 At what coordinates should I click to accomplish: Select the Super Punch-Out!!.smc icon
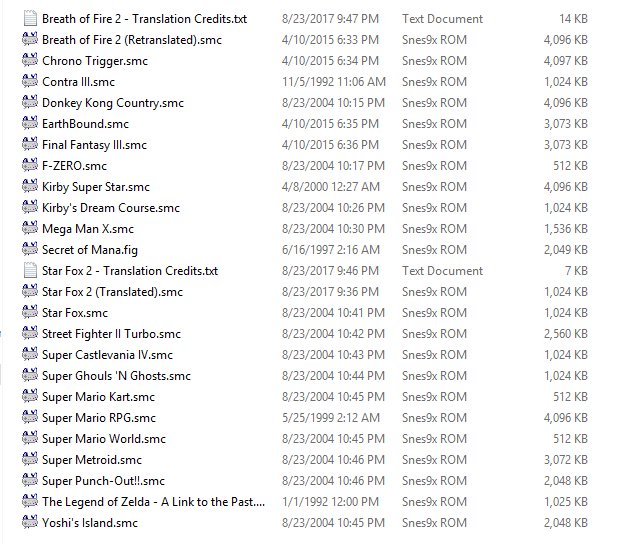tap(30, 481)
